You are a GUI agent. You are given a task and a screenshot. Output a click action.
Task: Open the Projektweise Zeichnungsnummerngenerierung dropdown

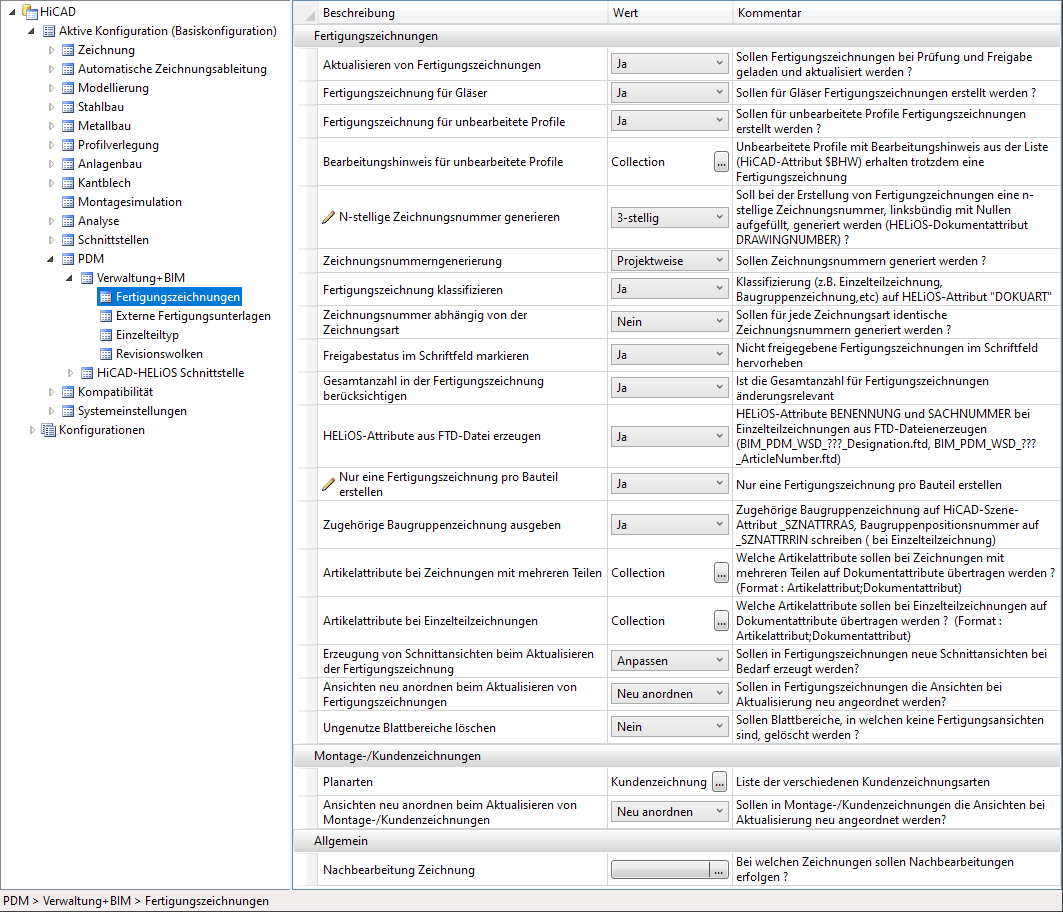(x=669, y=260)
